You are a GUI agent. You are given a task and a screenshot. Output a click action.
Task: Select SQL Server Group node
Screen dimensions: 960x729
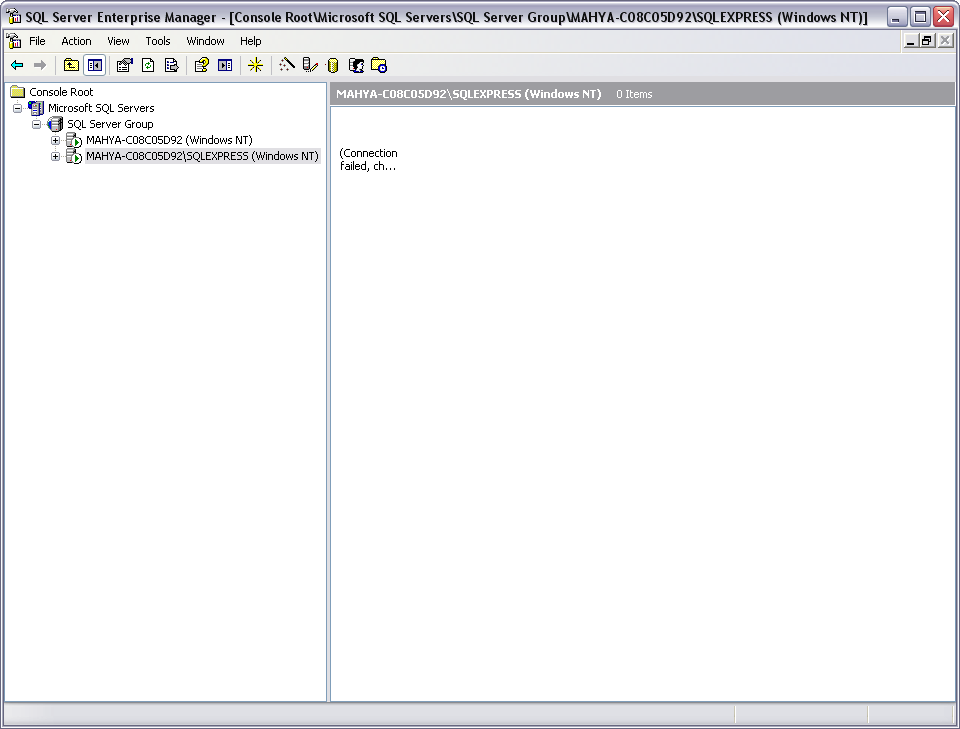(110, 124)
